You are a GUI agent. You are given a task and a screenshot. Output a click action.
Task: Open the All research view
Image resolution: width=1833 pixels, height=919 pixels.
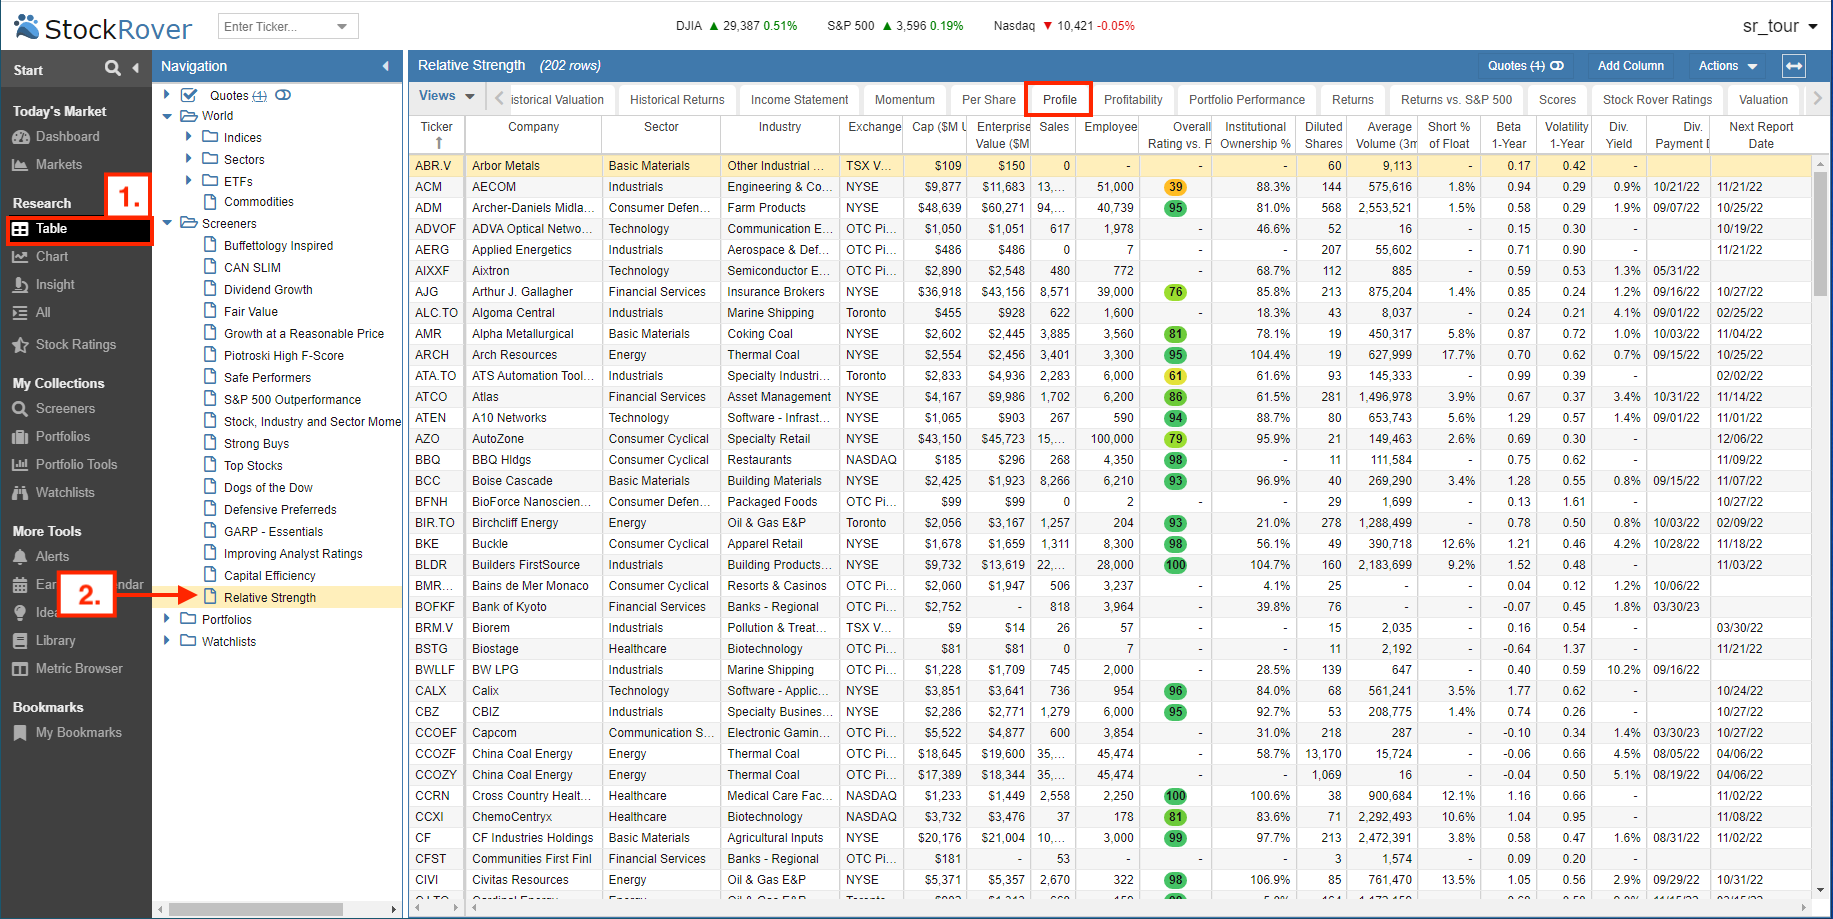point(43,312)
